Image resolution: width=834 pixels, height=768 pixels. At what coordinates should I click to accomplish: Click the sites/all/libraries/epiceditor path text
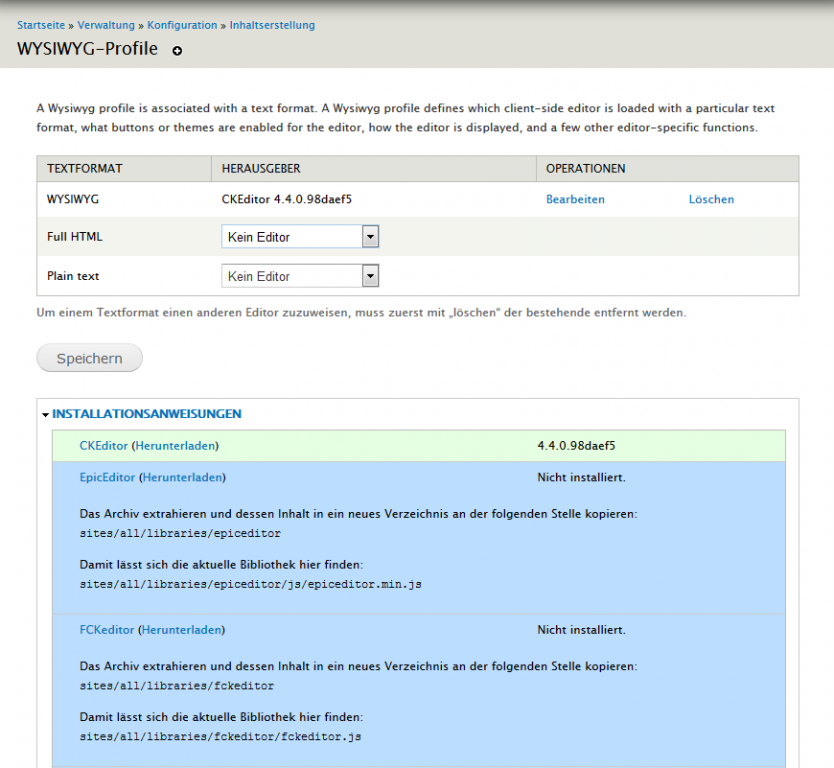click(x=180, y=534)
